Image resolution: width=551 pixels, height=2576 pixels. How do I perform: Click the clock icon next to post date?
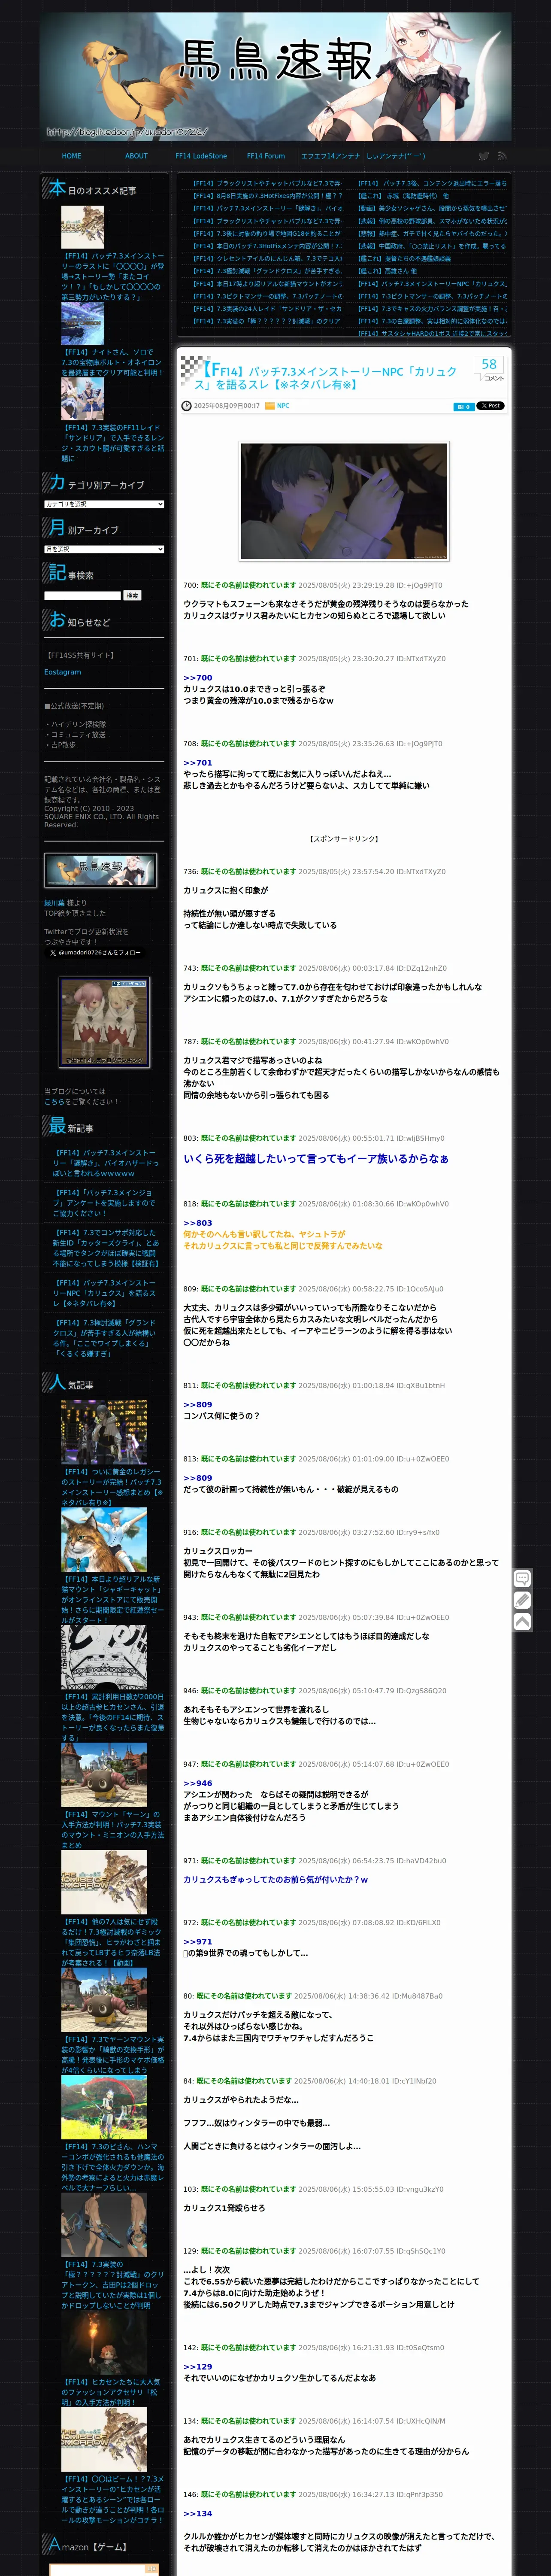[x=186, y=406]
